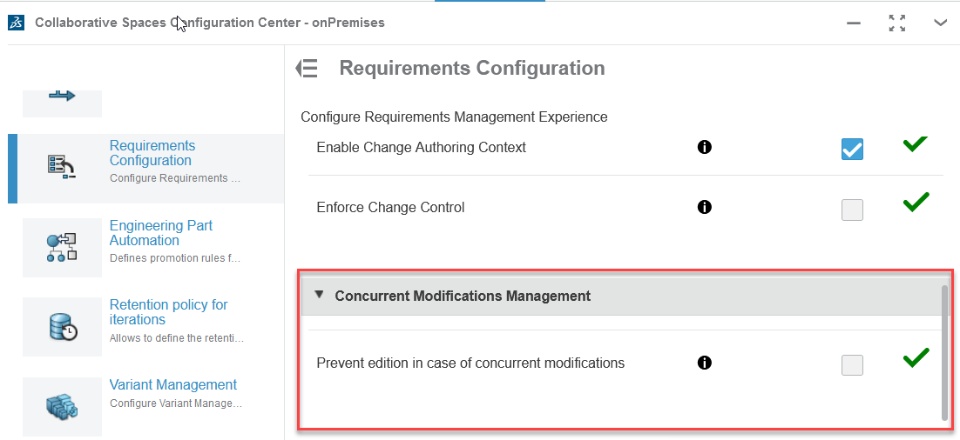Select Requirements Configuration sidebar entry
This screenshot has width=960, height=440.
150,153
